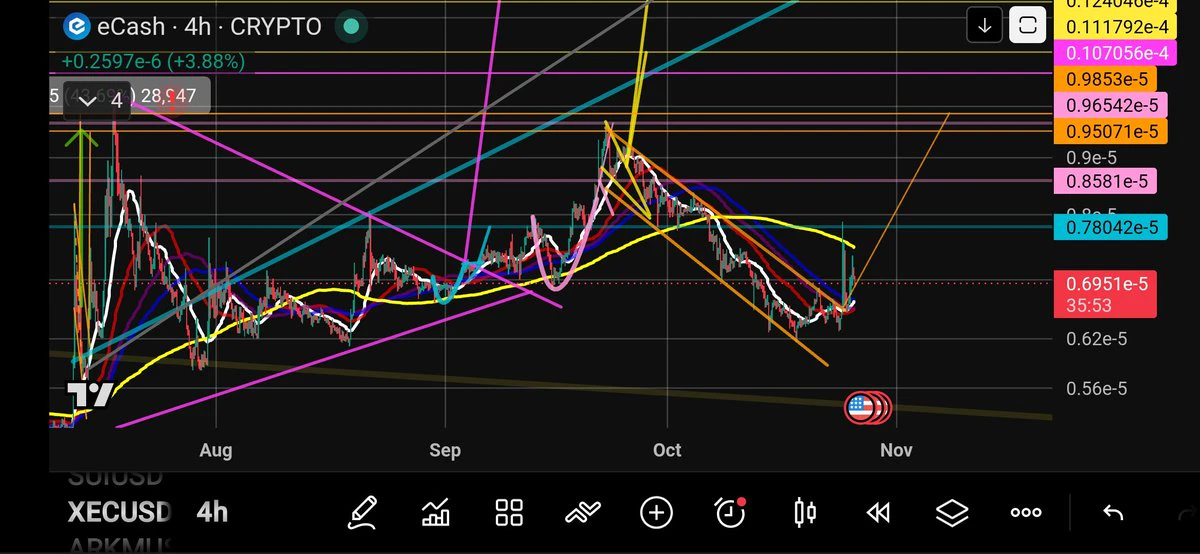Start bar replay with rewind icon
Image resolution: width=1200 pixels, height=554 pixels.
[878, 513]
